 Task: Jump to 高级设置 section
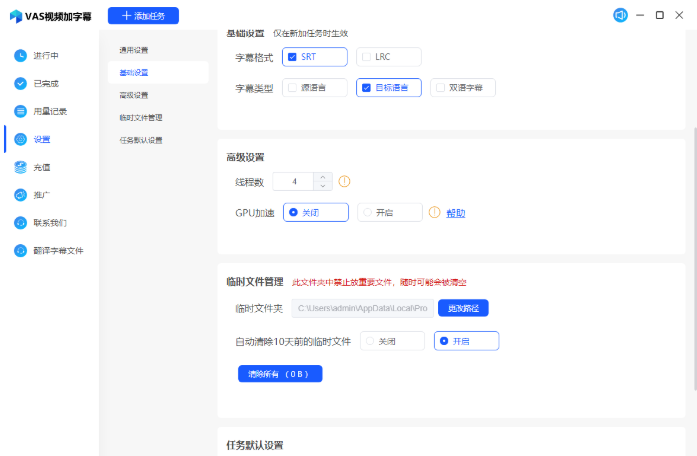tap(134, 95)
